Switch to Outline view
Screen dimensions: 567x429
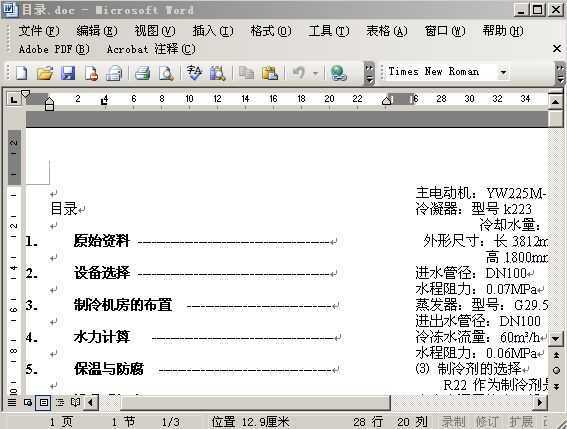[x=60, y=402]
